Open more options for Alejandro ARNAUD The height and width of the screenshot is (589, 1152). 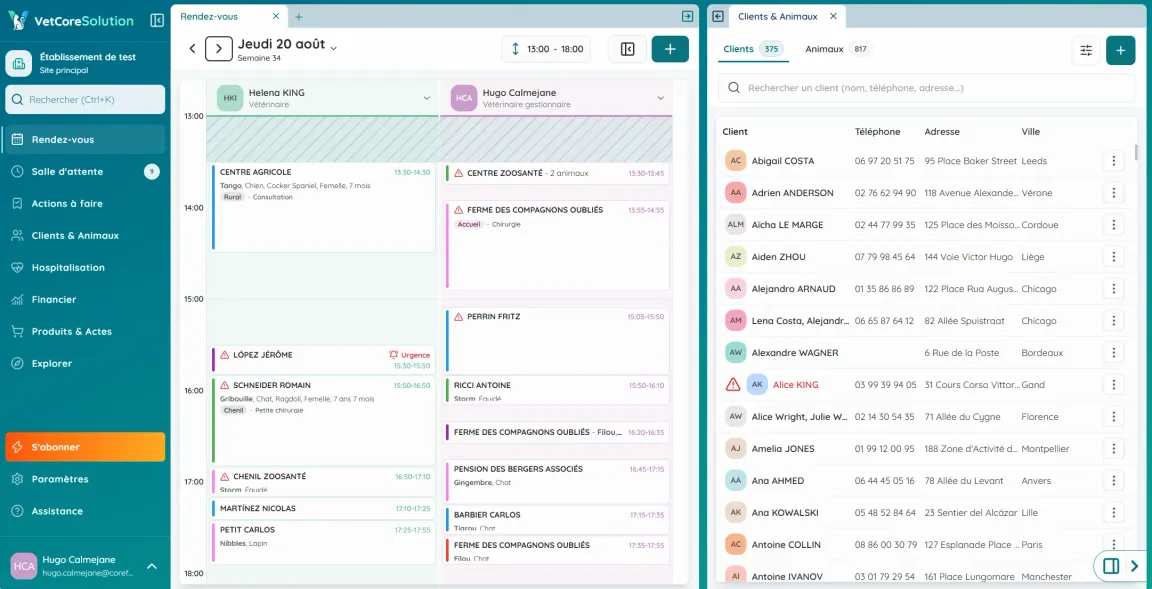(x=1114, y=289)
